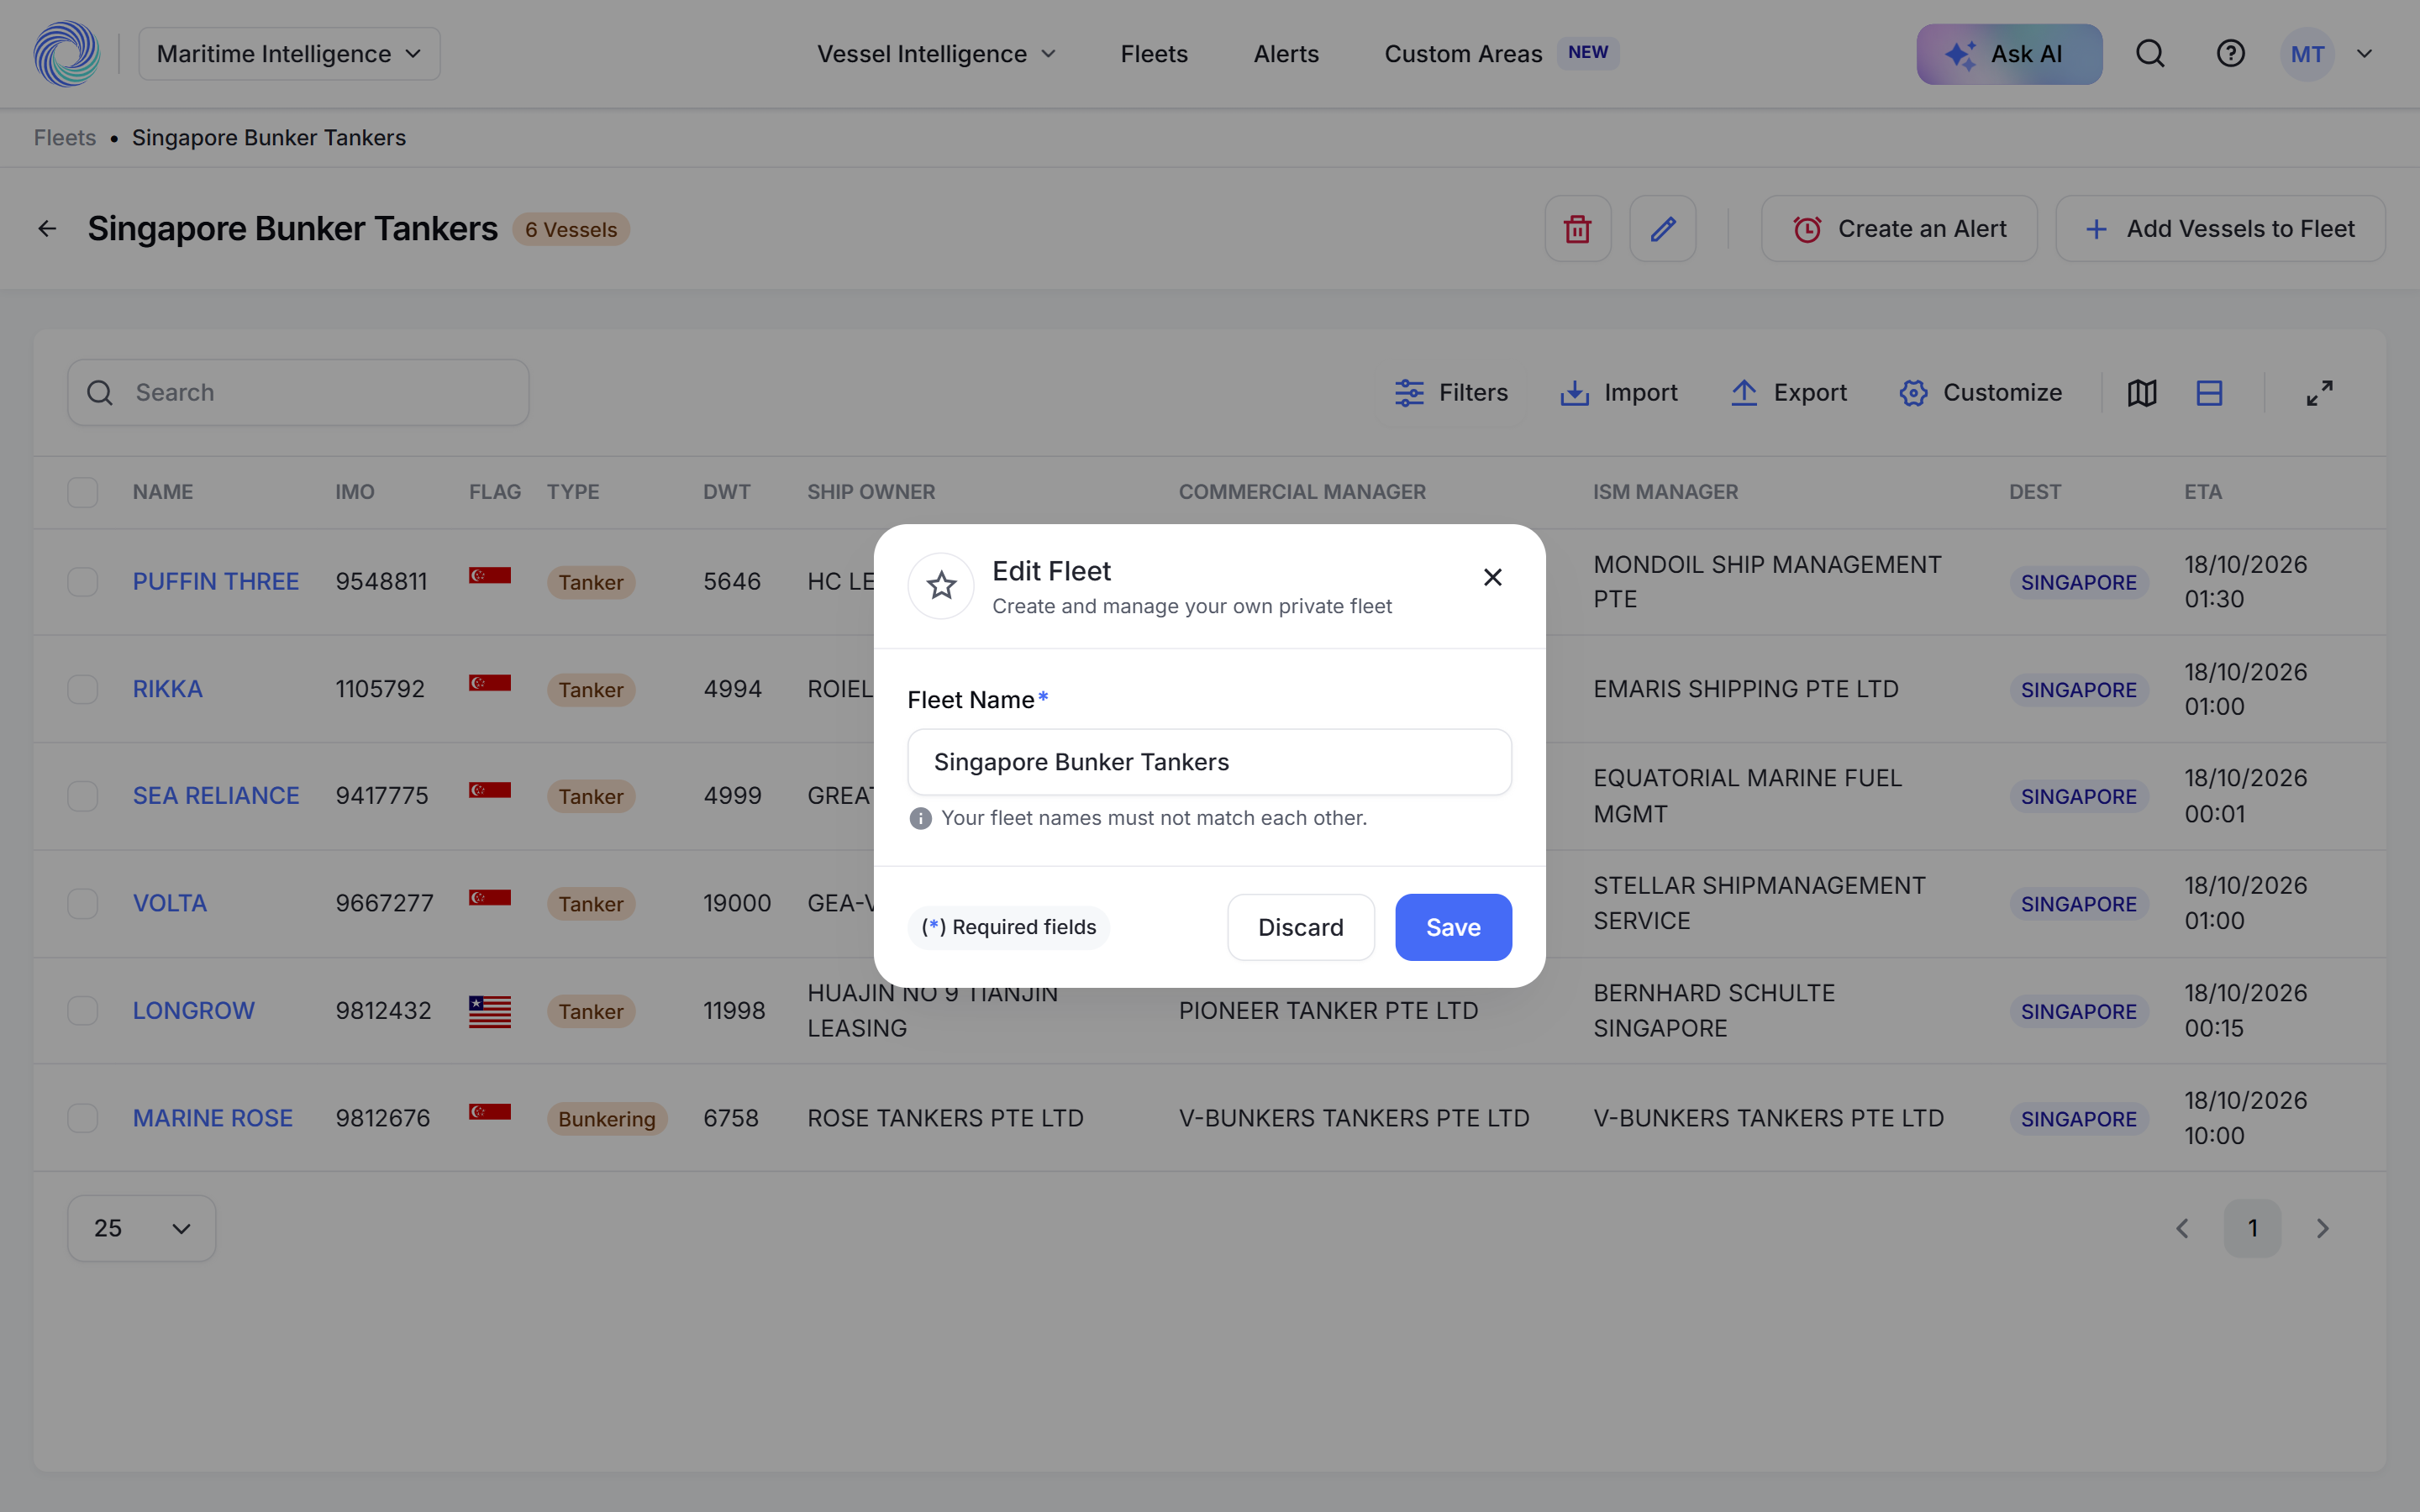Click Import in table toolbar
Viewport: 2420px width, 1512px height.
(x=1619, y=393)
